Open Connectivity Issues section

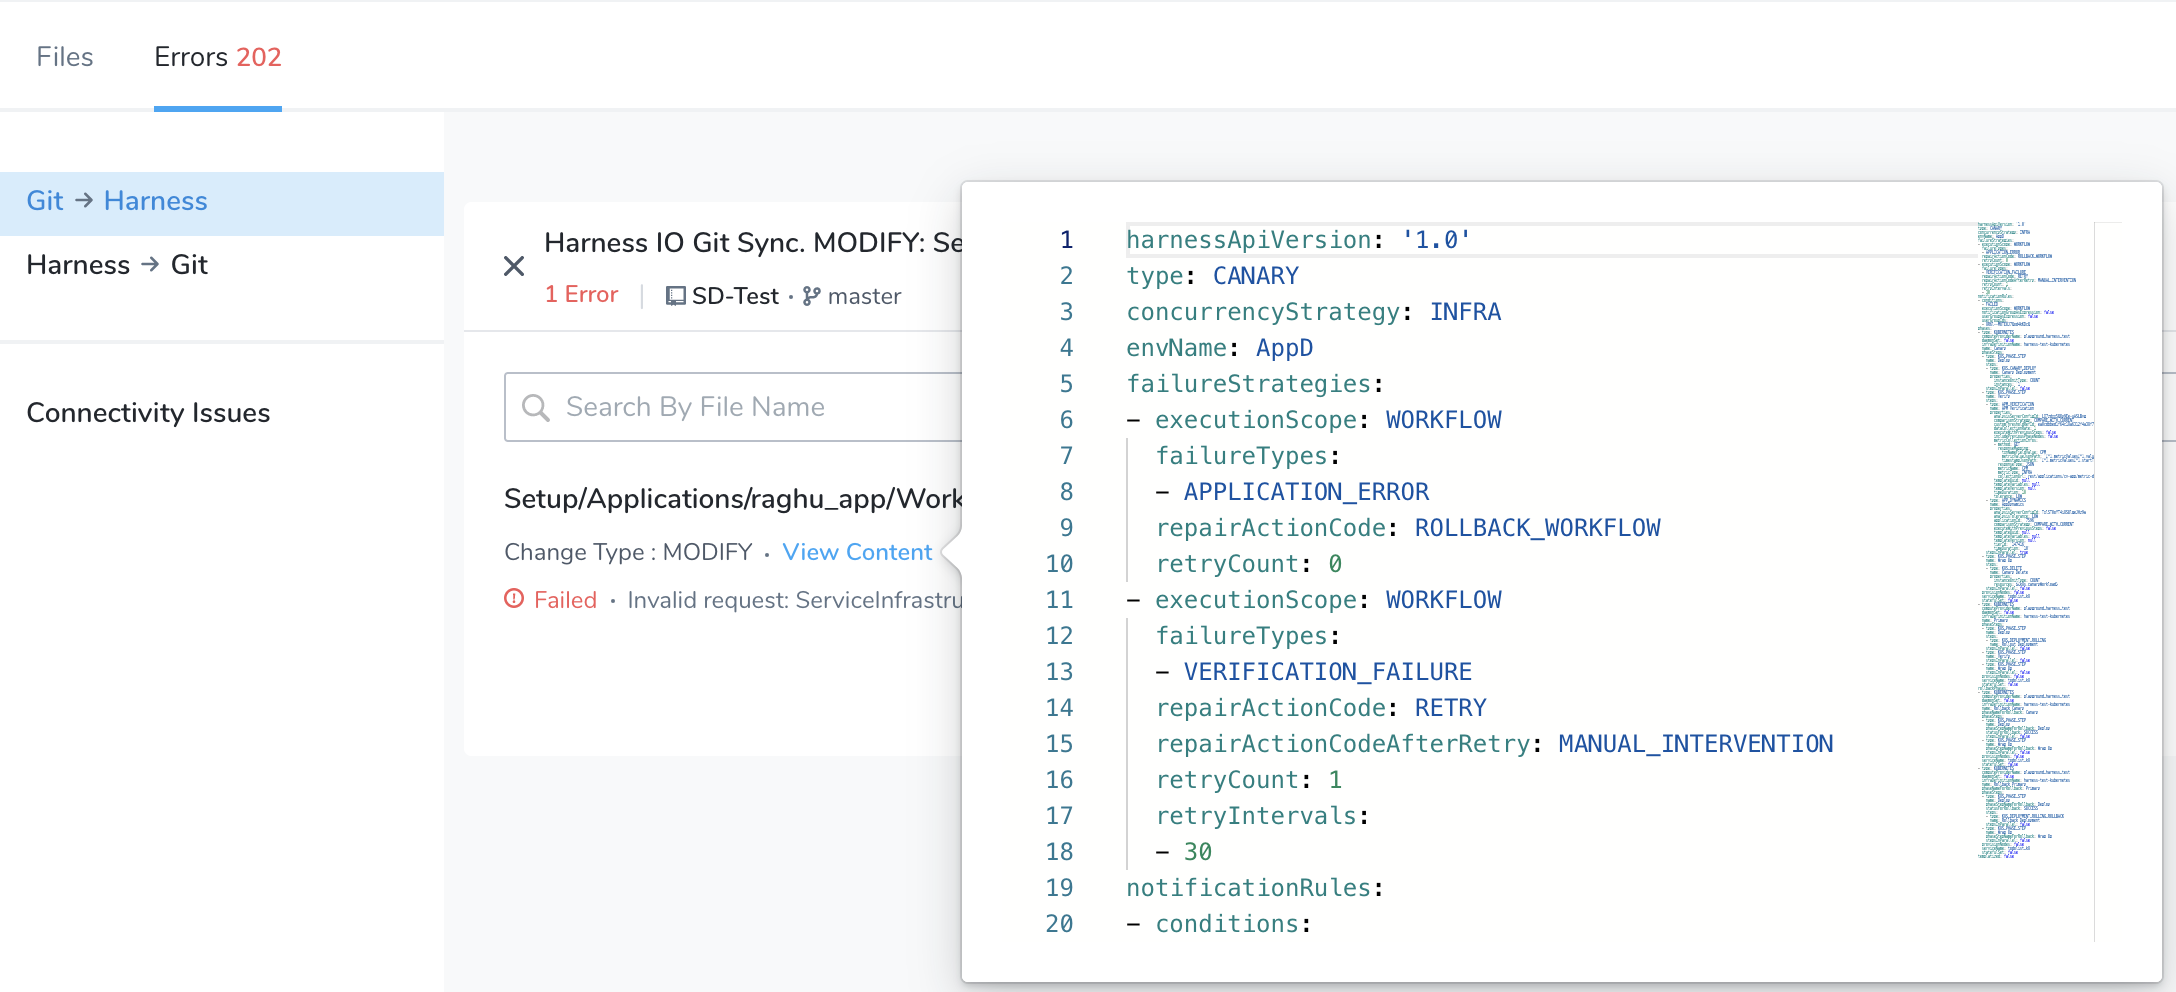tap(148, 413)
